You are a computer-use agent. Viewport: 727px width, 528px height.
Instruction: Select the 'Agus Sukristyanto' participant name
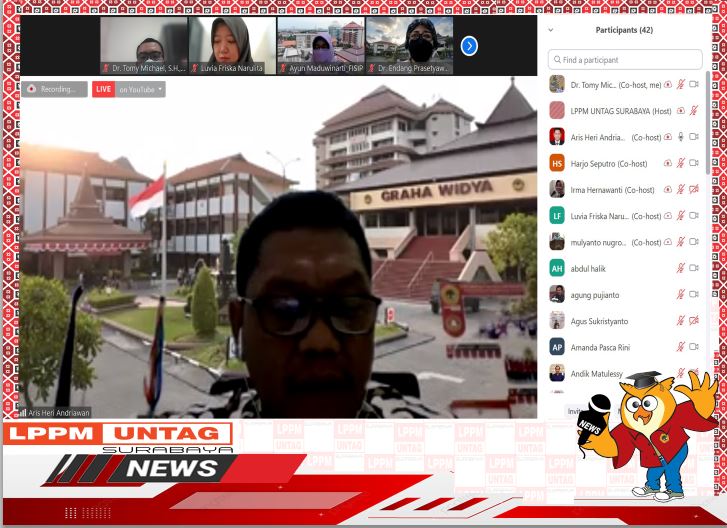[x=599, y=321]
